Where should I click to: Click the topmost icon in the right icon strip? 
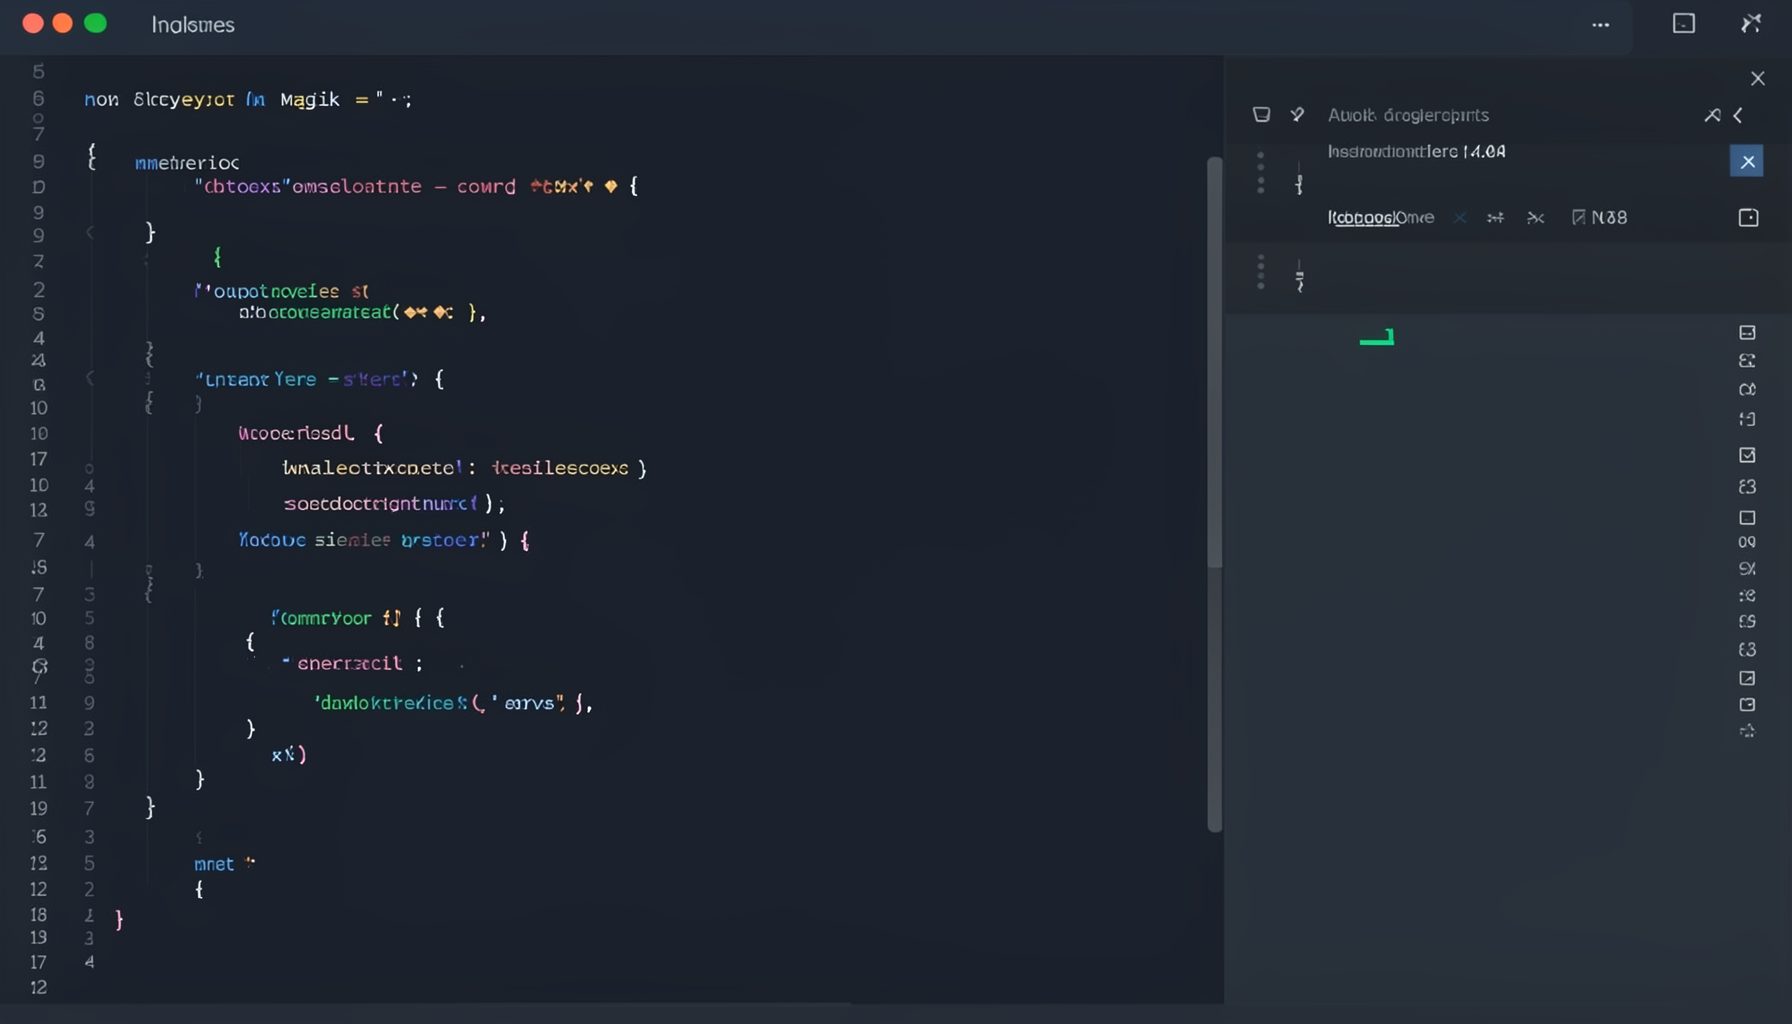pyautogui.click(x=1747, y=333)
